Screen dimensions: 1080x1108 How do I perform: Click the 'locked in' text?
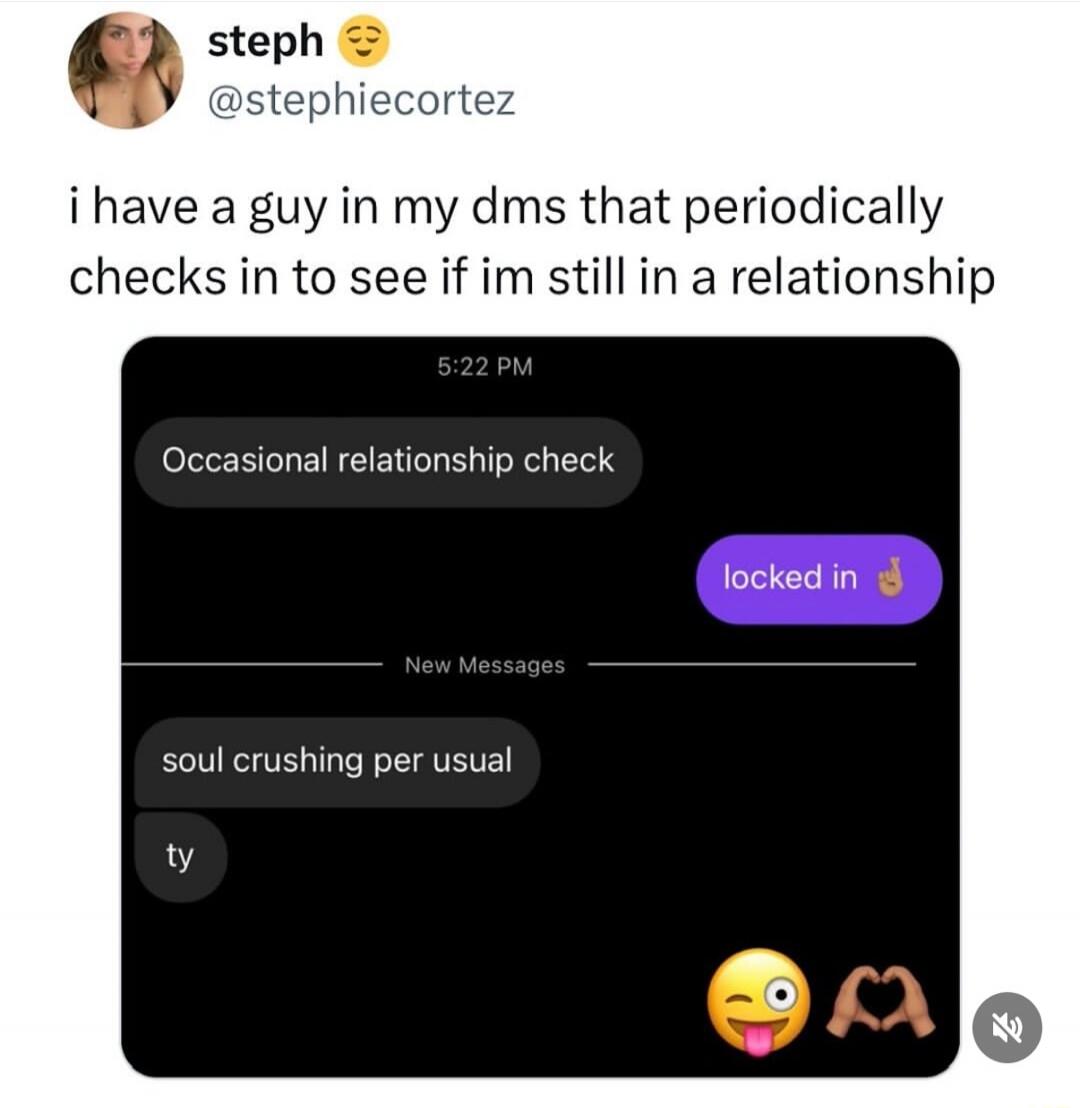pos(790,577)
